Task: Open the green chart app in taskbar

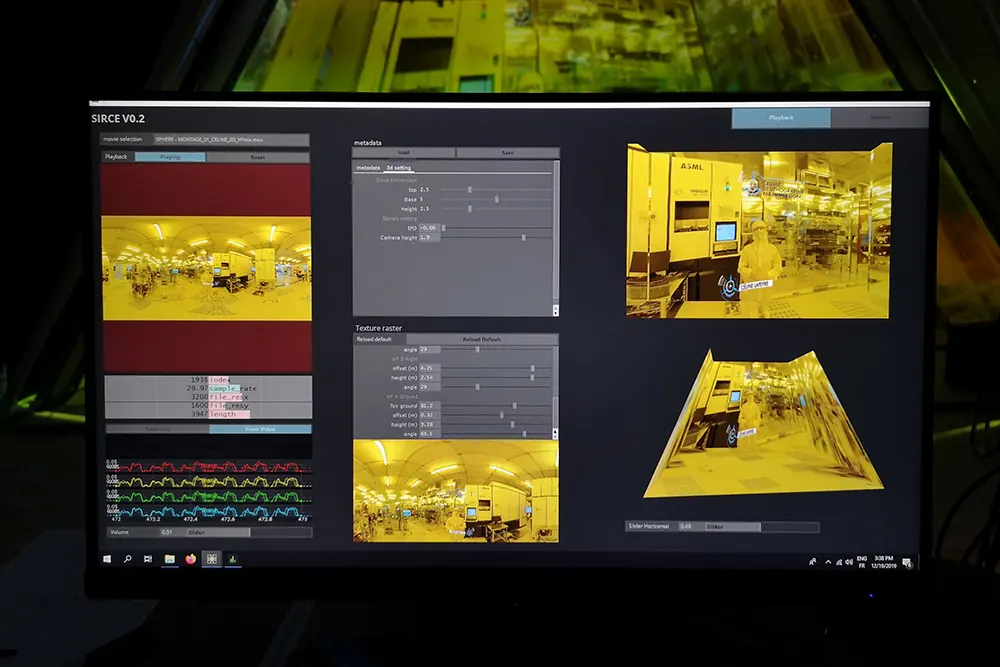Action: pos(233,559)
